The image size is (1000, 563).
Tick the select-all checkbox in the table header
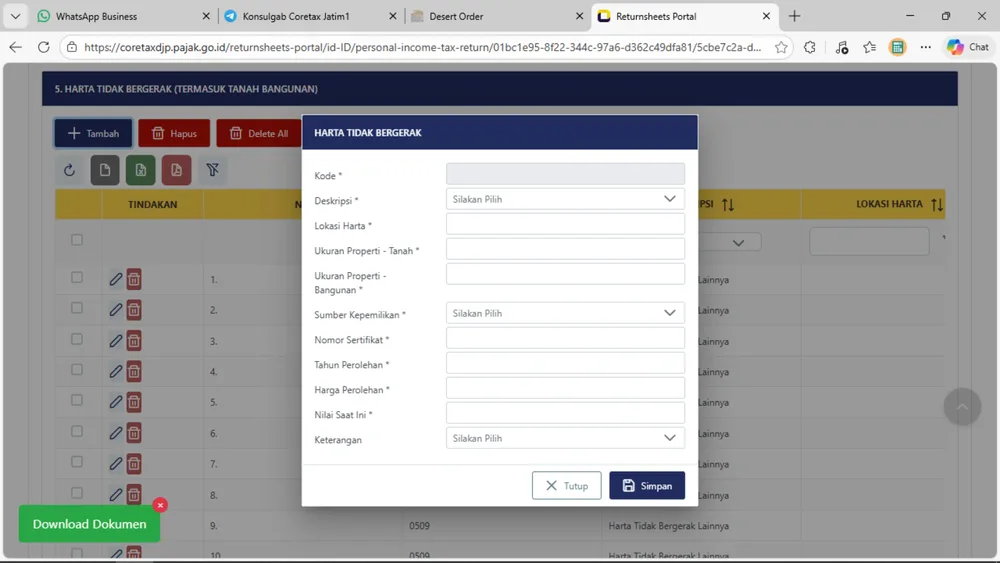tap(77, 240)
